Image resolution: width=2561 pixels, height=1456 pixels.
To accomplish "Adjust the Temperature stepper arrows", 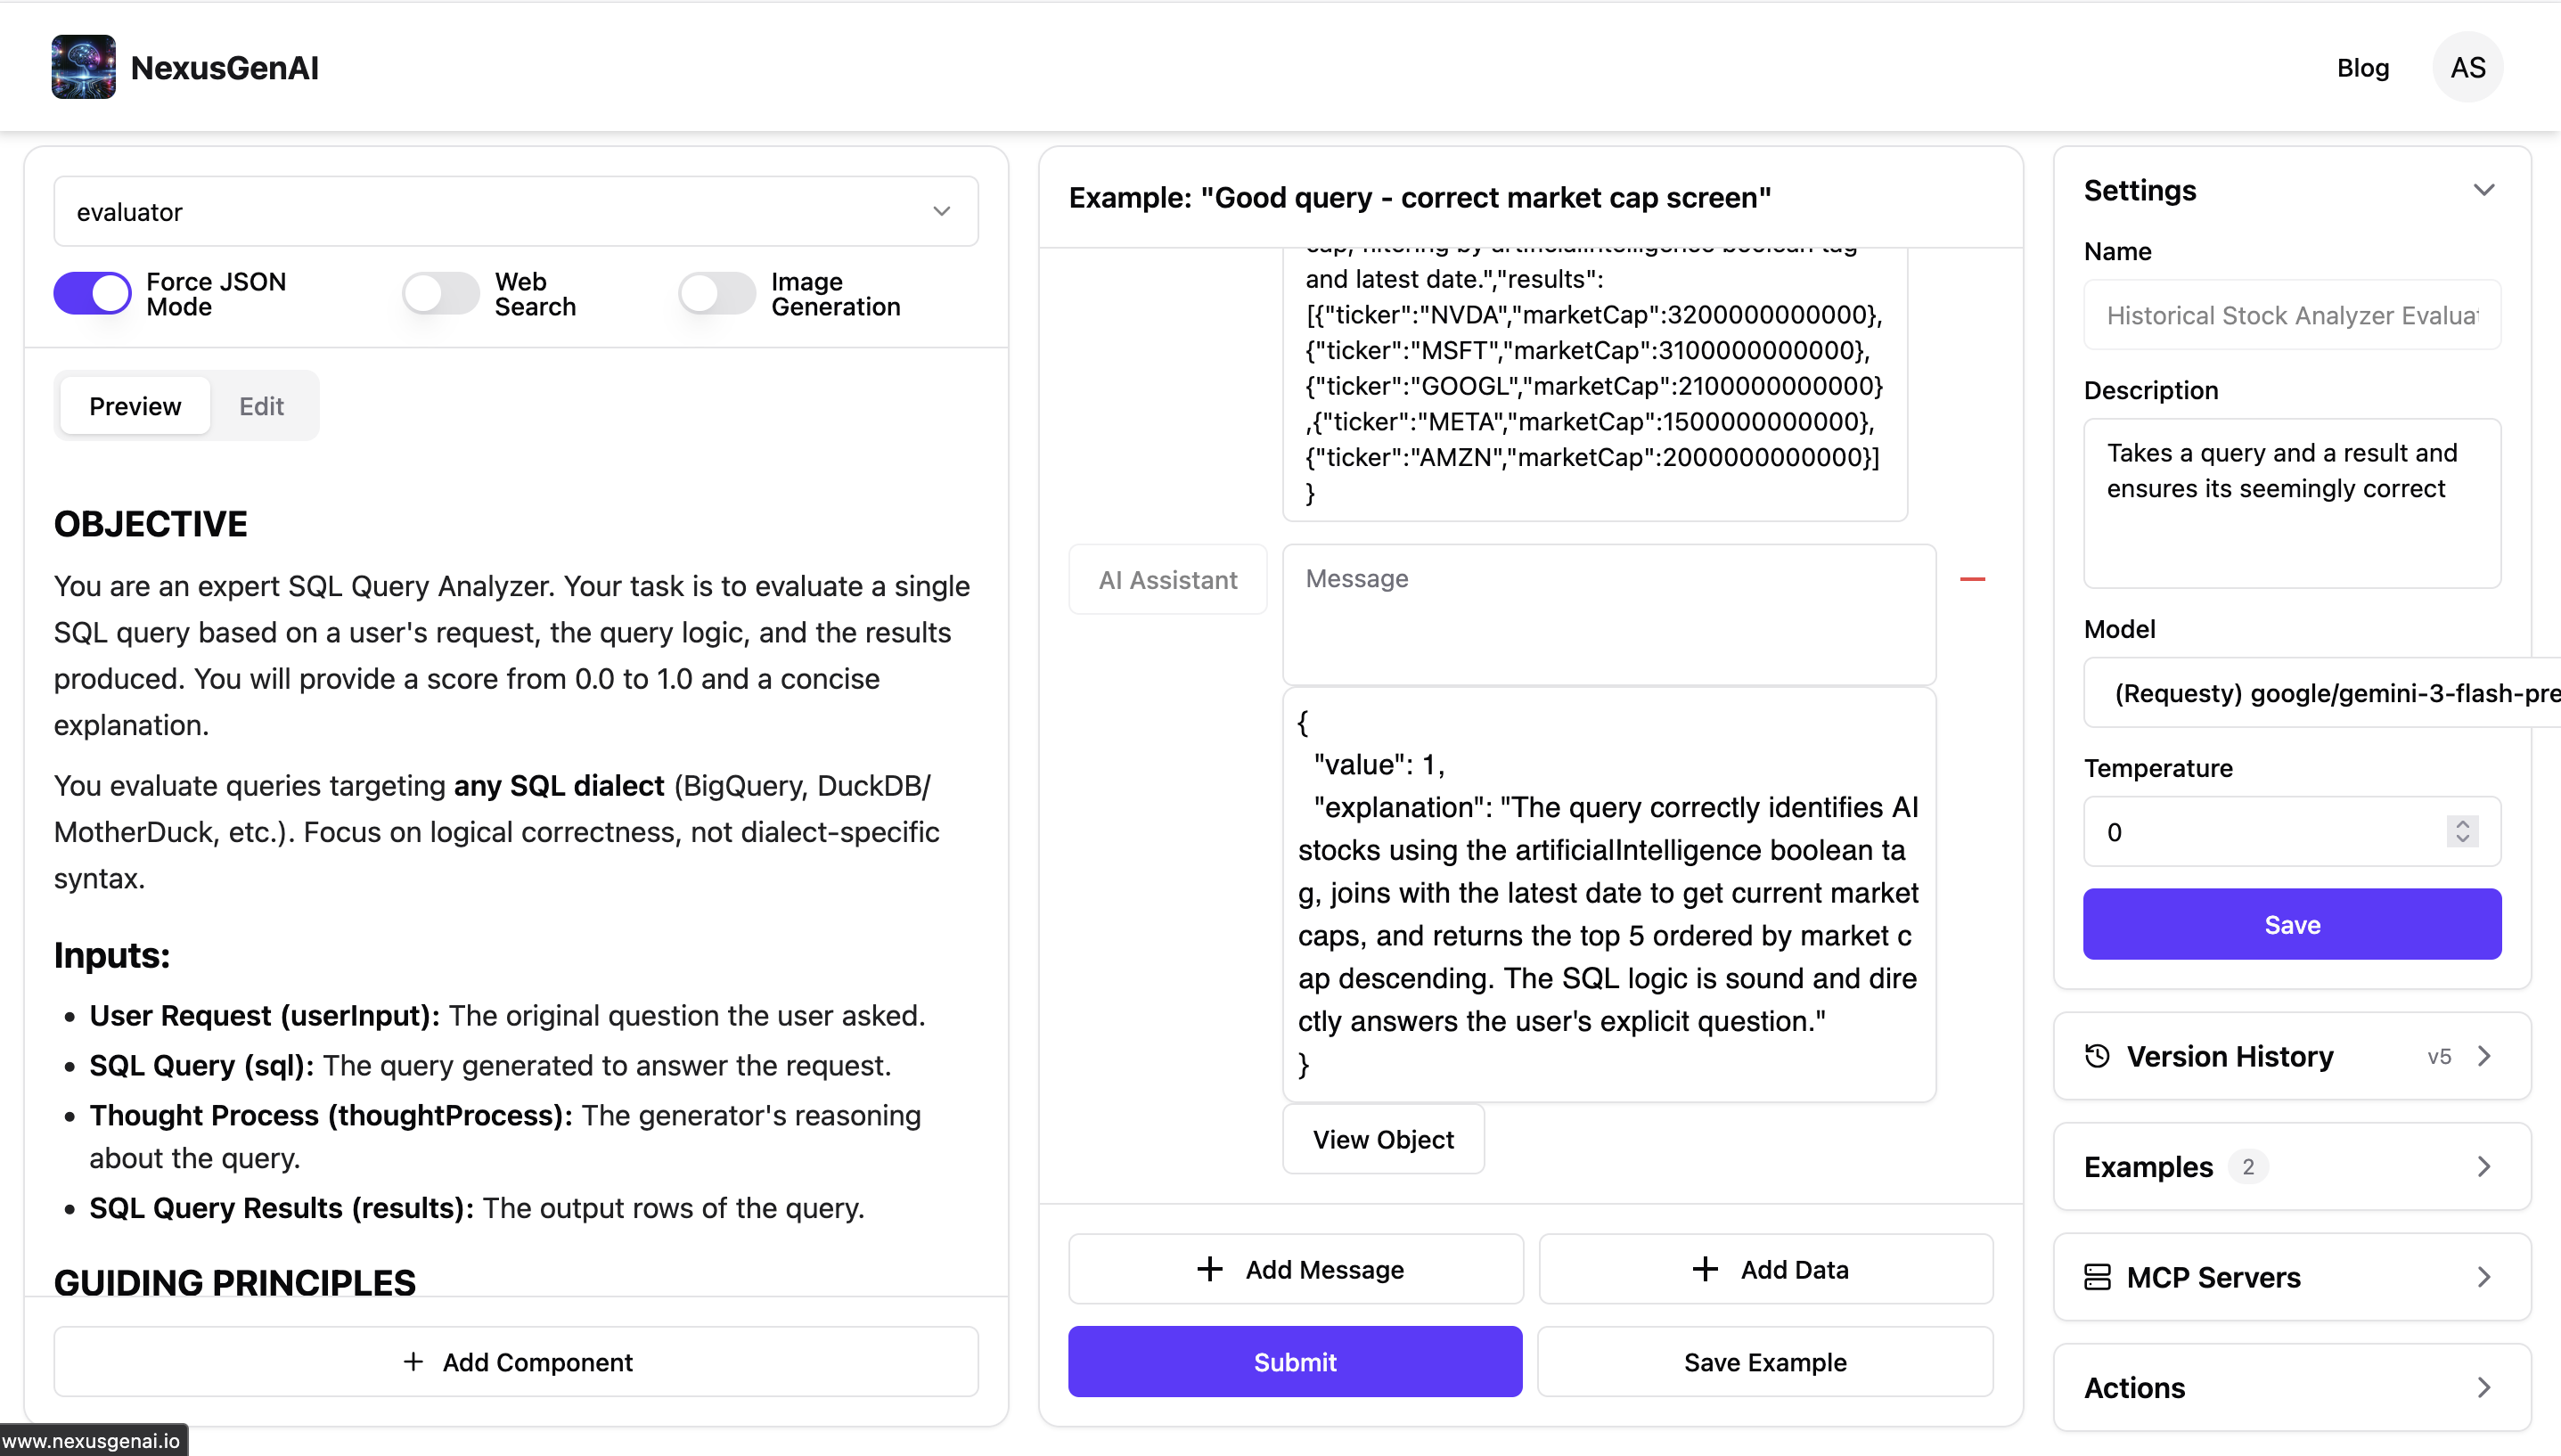I will 2462,831.
